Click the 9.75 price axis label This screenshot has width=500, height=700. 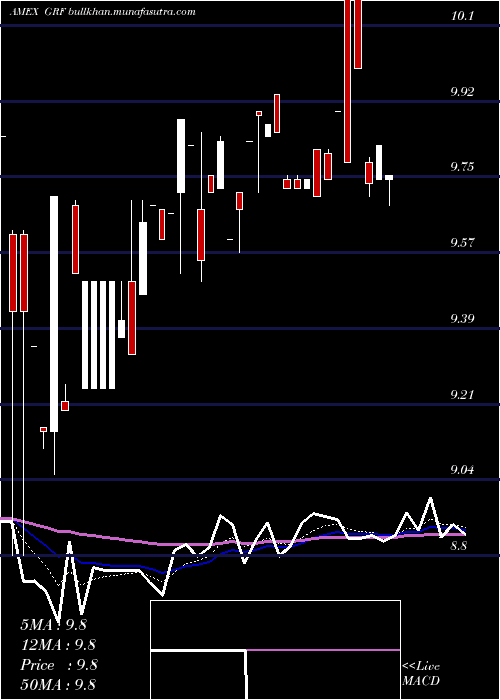pos(462,167)
